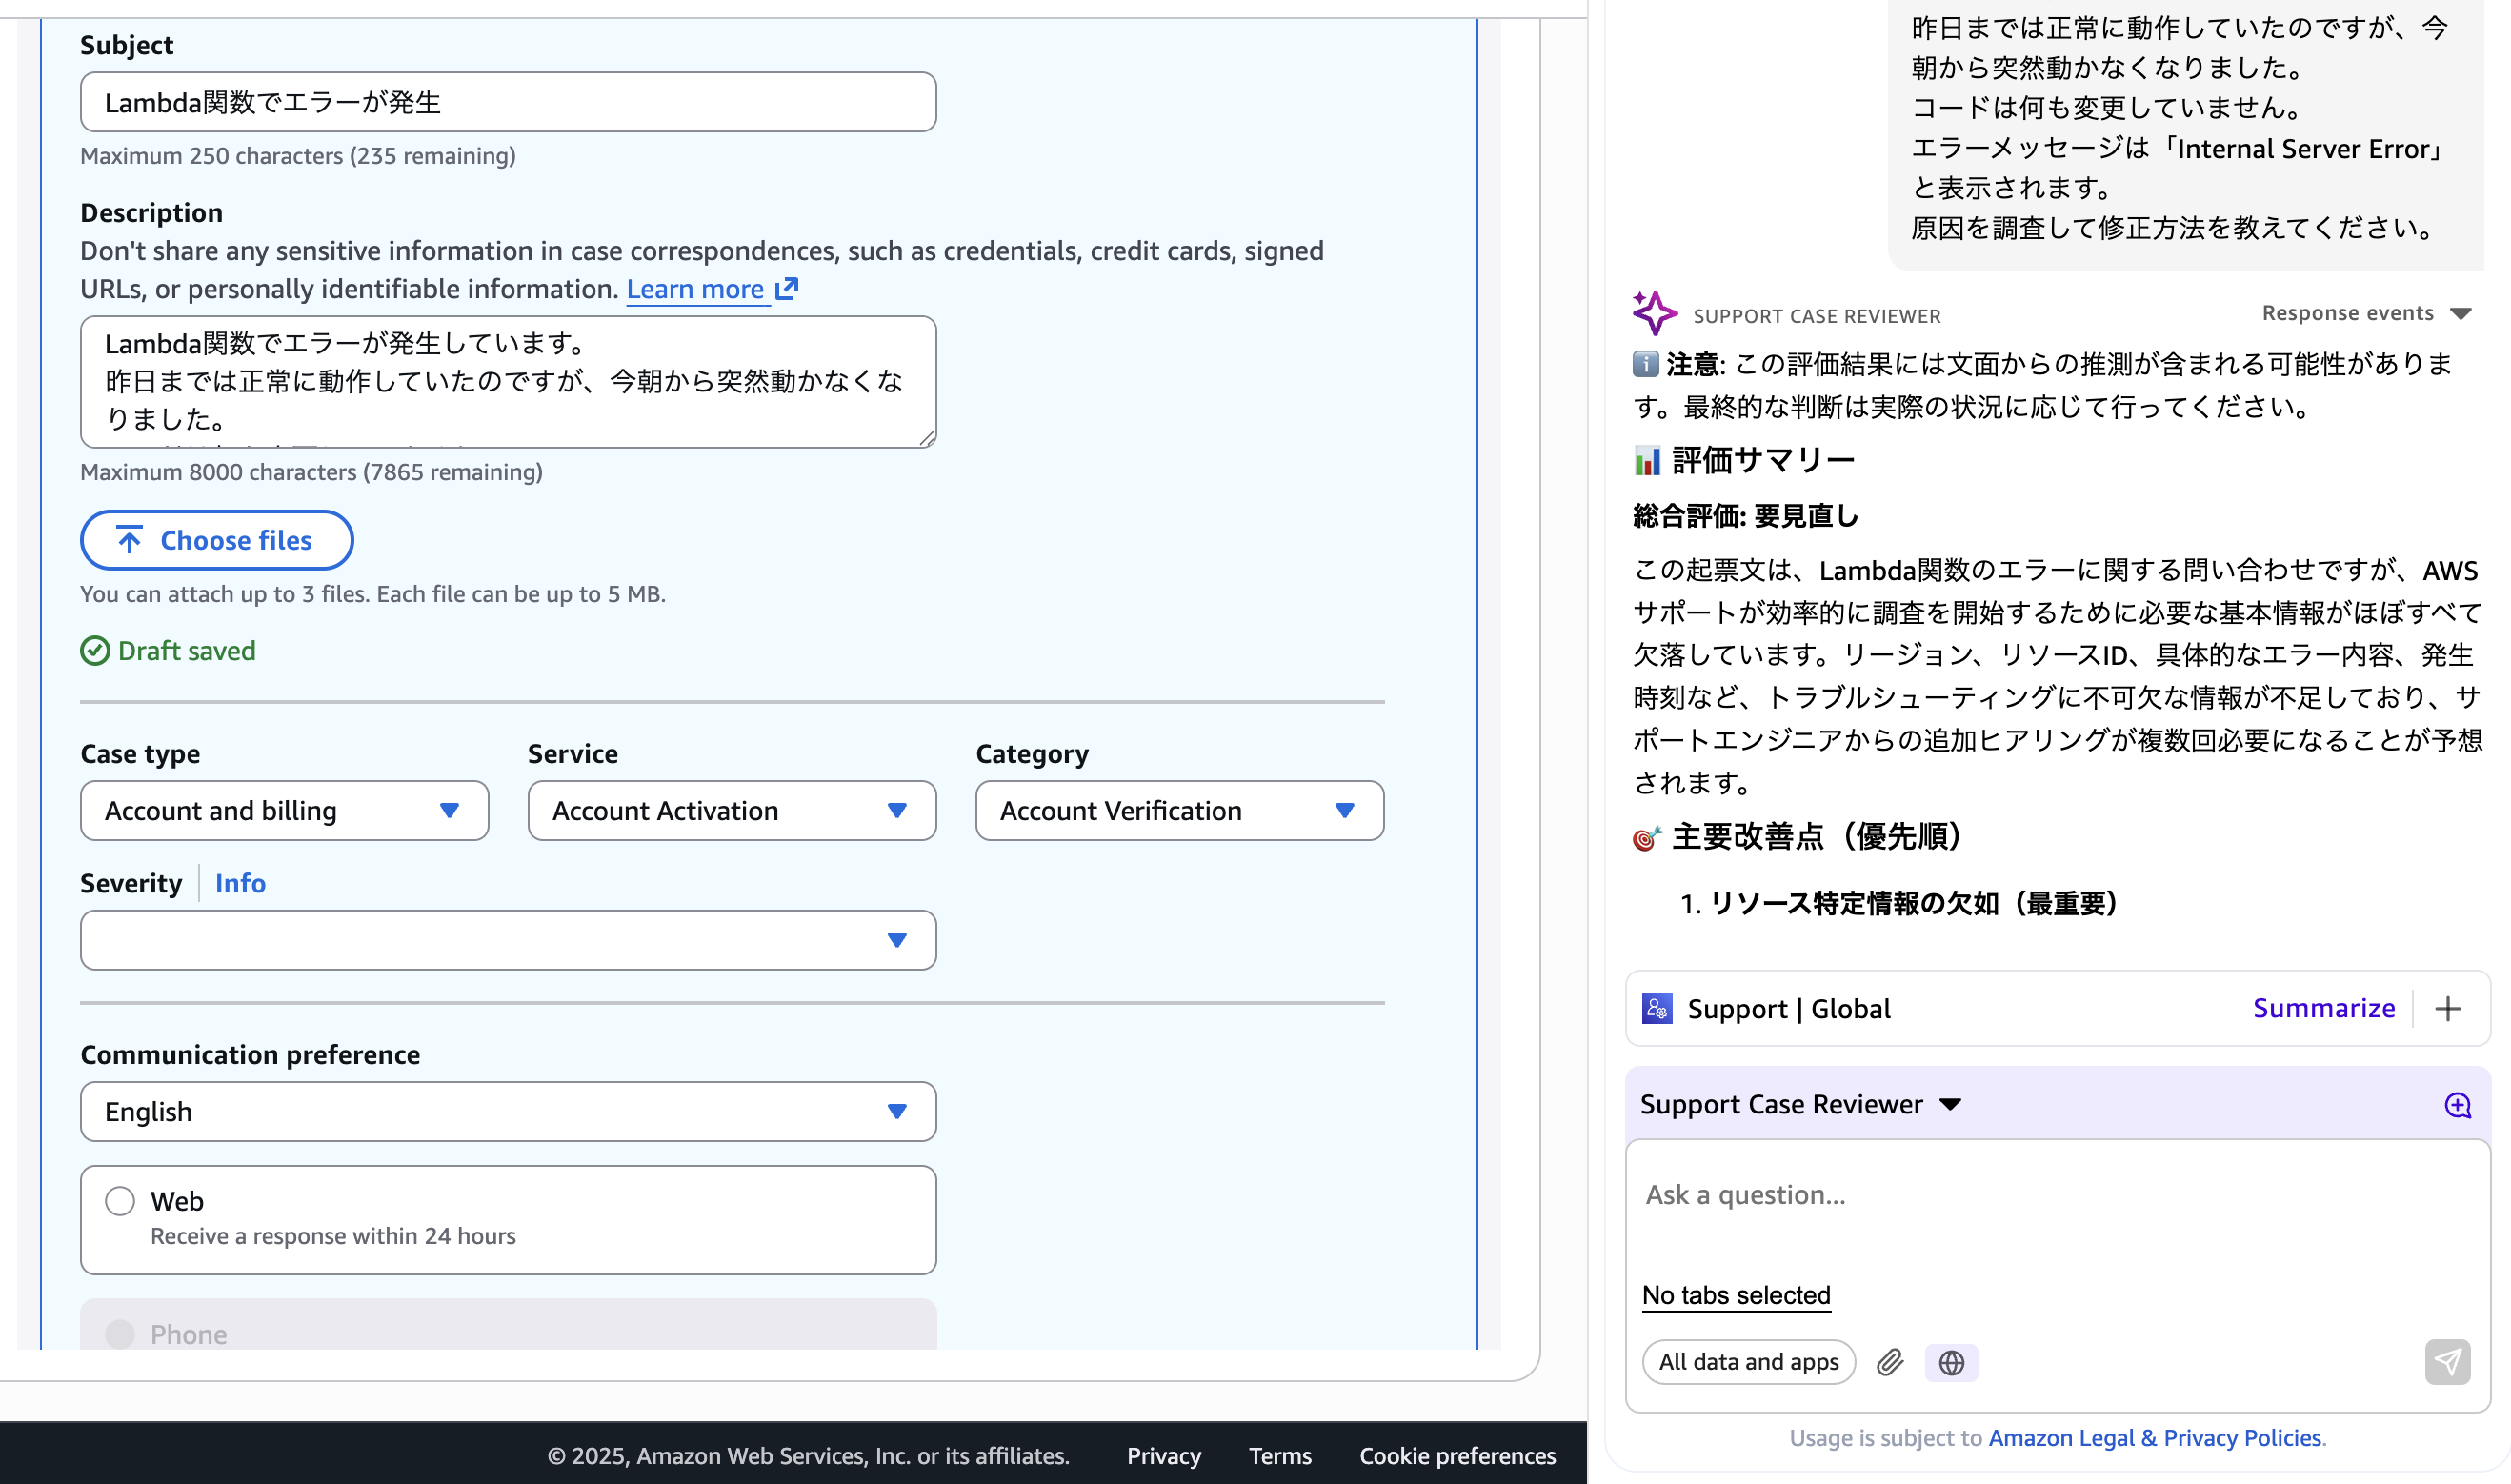Click the send message icon
The width and height of the screenshot is (2511, 1484).
[x=2448, y=1362]
